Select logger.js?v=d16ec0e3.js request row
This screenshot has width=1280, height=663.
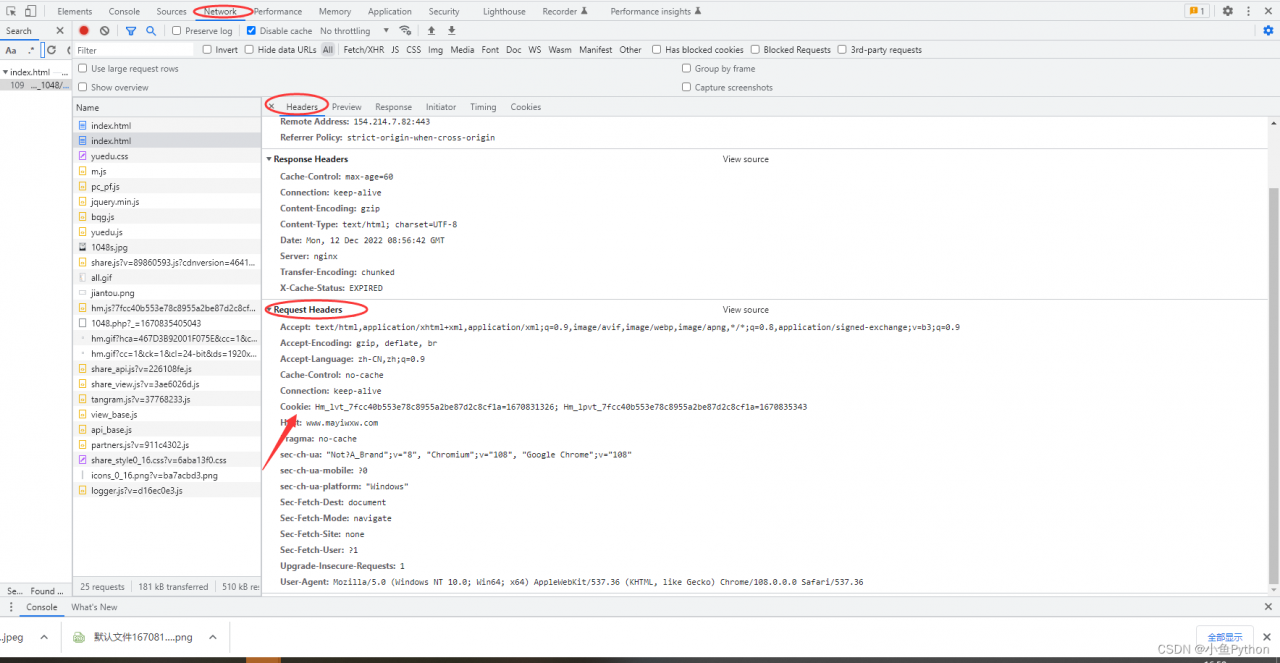pos(166,491)
